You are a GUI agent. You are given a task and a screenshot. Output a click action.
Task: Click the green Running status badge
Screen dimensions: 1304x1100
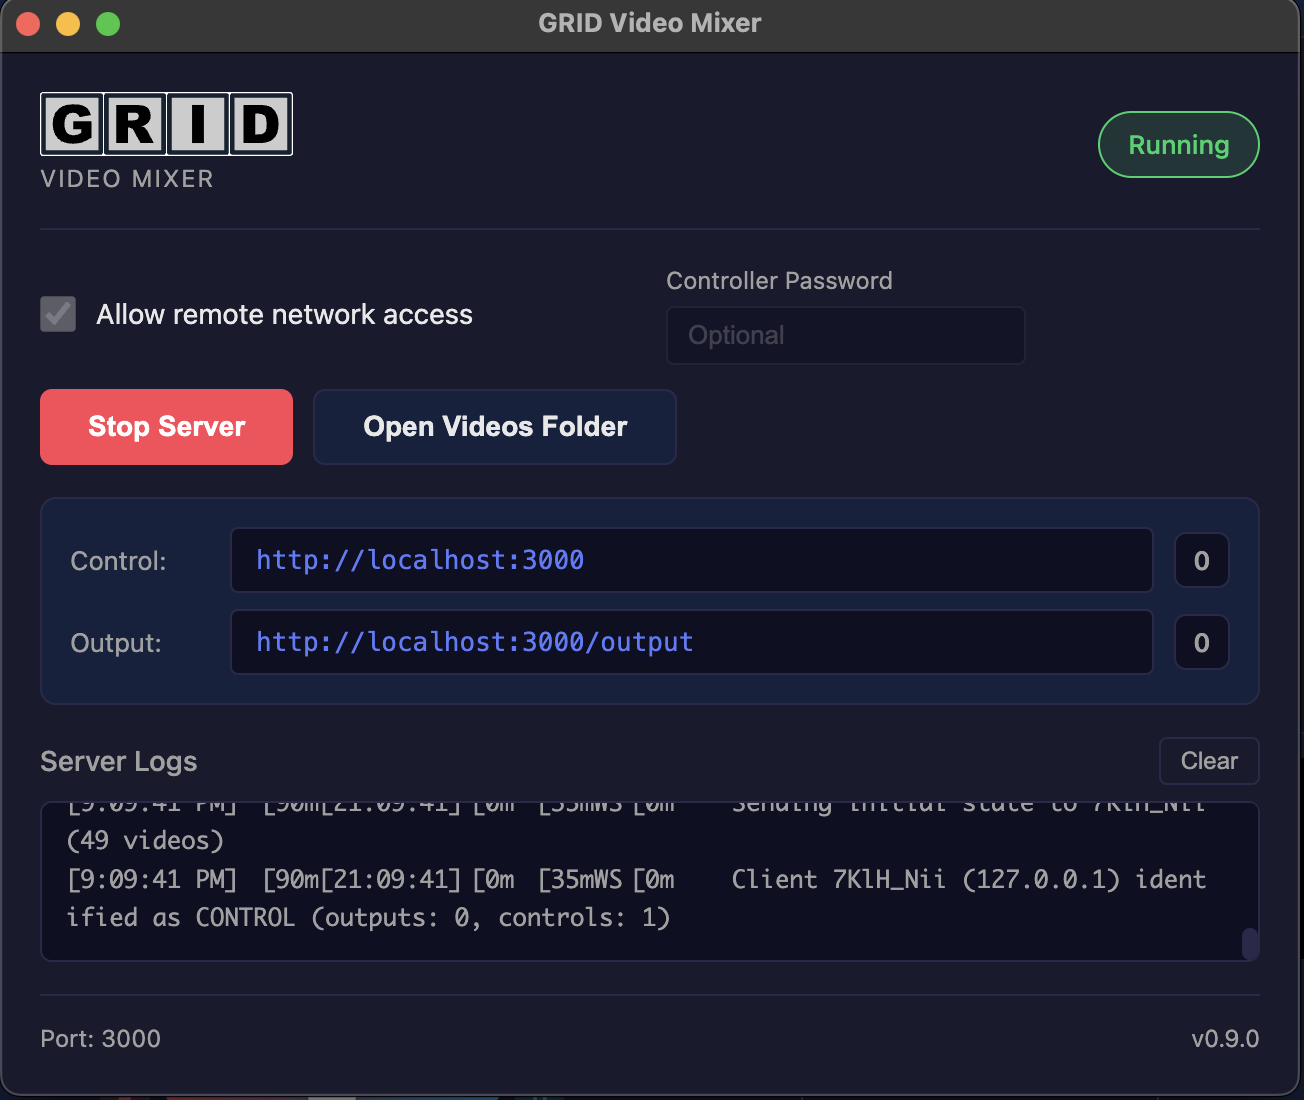pos(1178,144)
